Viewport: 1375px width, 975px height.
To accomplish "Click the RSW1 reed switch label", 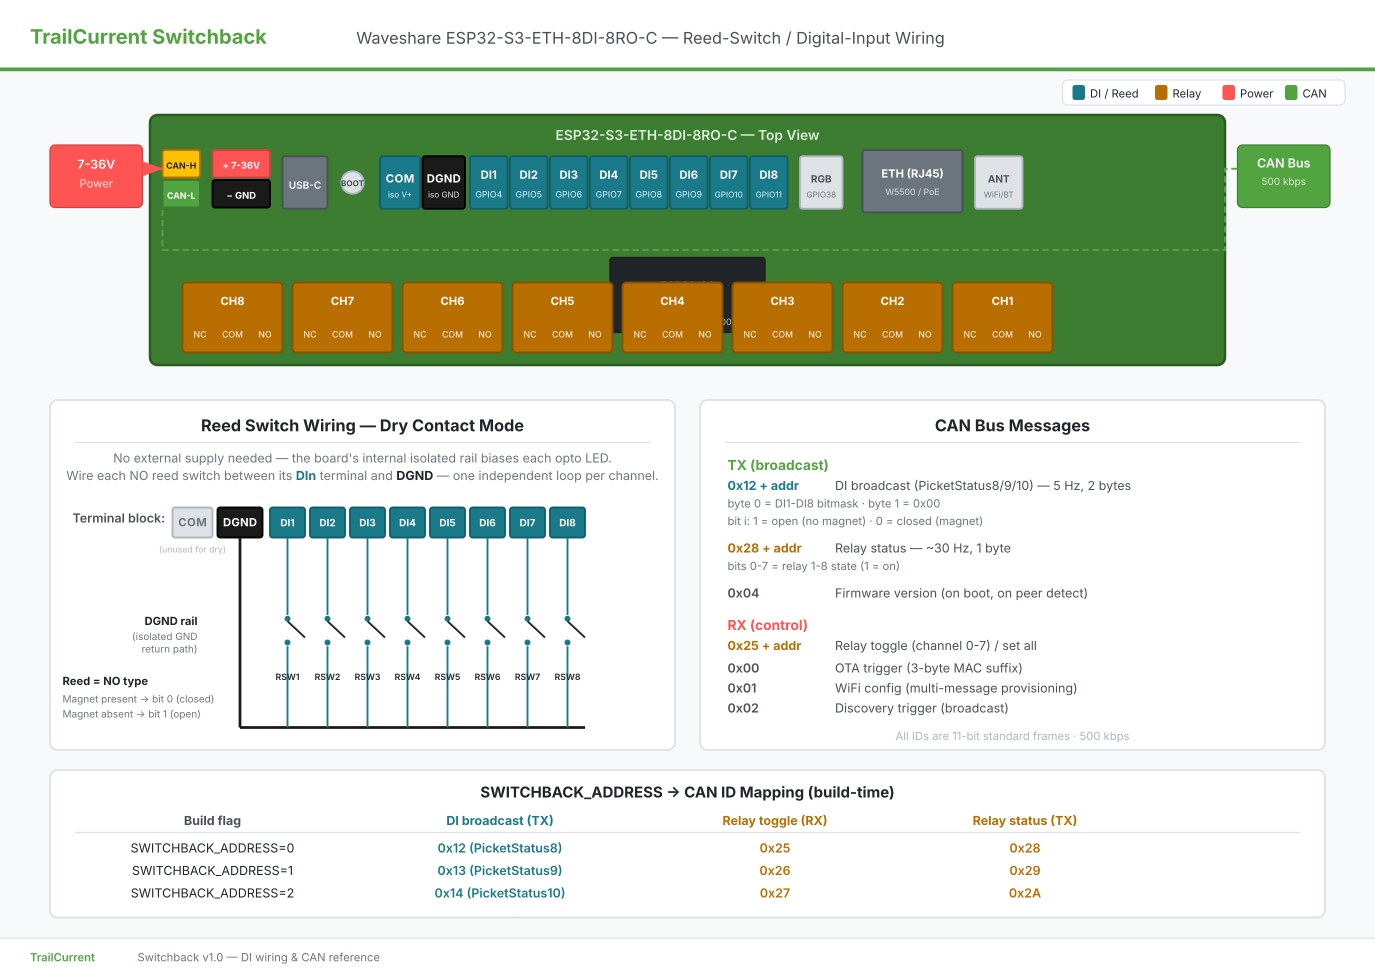I will click(288, 677).
